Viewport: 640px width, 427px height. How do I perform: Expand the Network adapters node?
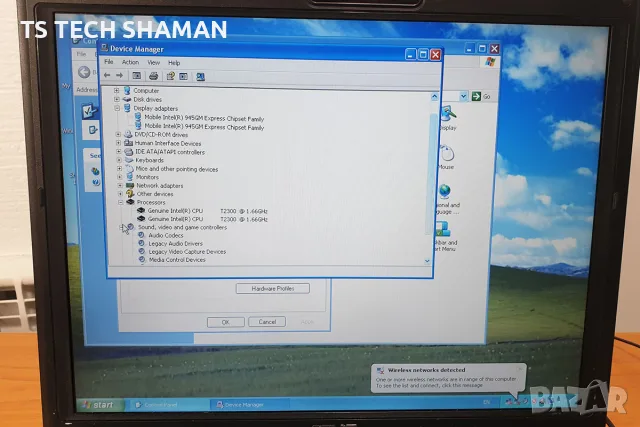[x=120, y=185]
